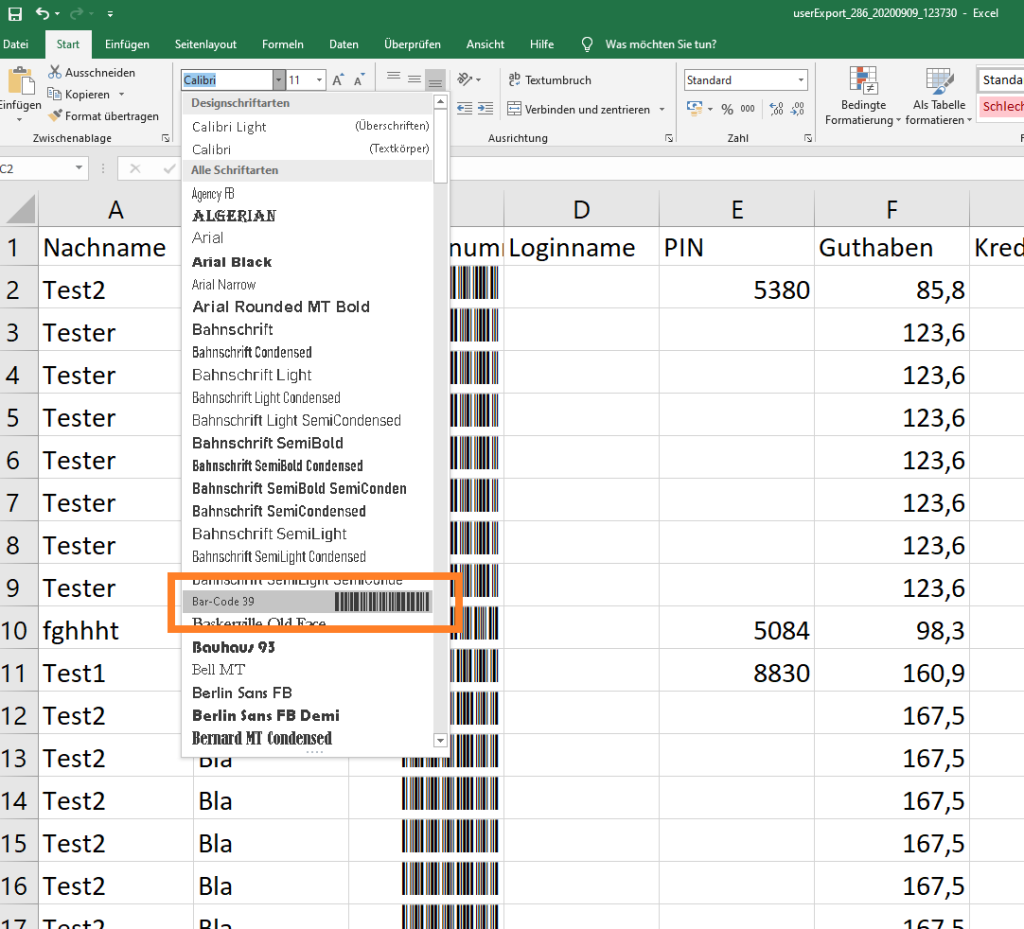The height and width of the screenshot is (929, 1024).
Task: Apply percent style format
Action: coord(727,109)
